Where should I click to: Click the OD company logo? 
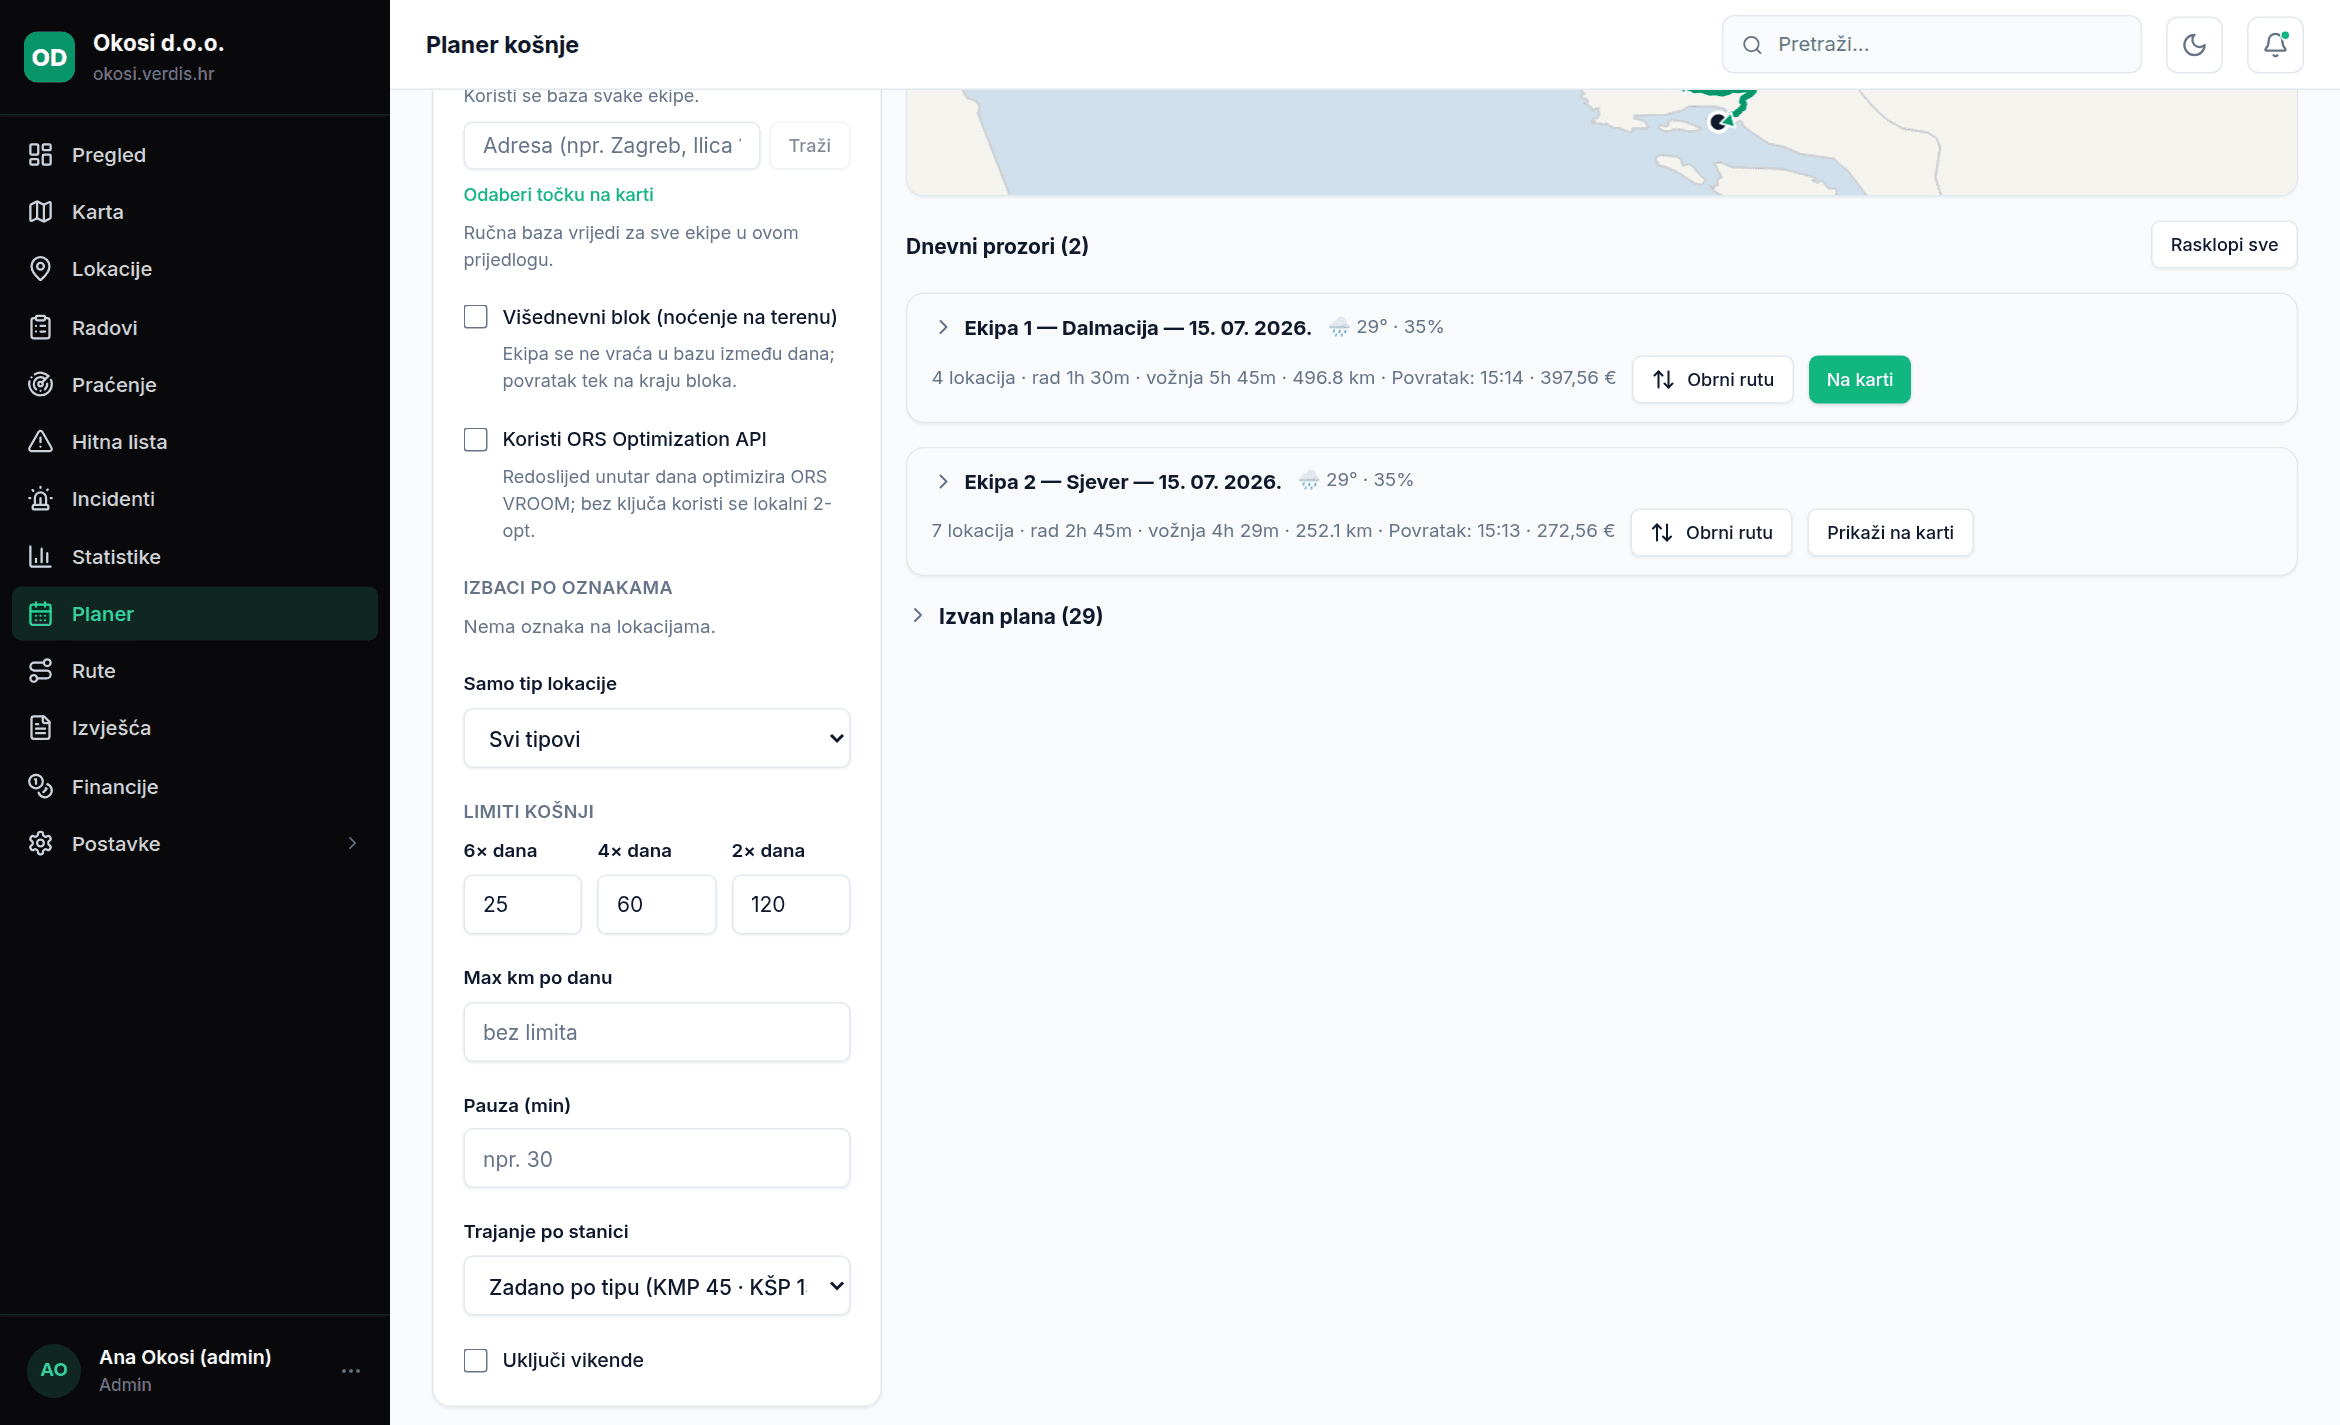(49, 57)
